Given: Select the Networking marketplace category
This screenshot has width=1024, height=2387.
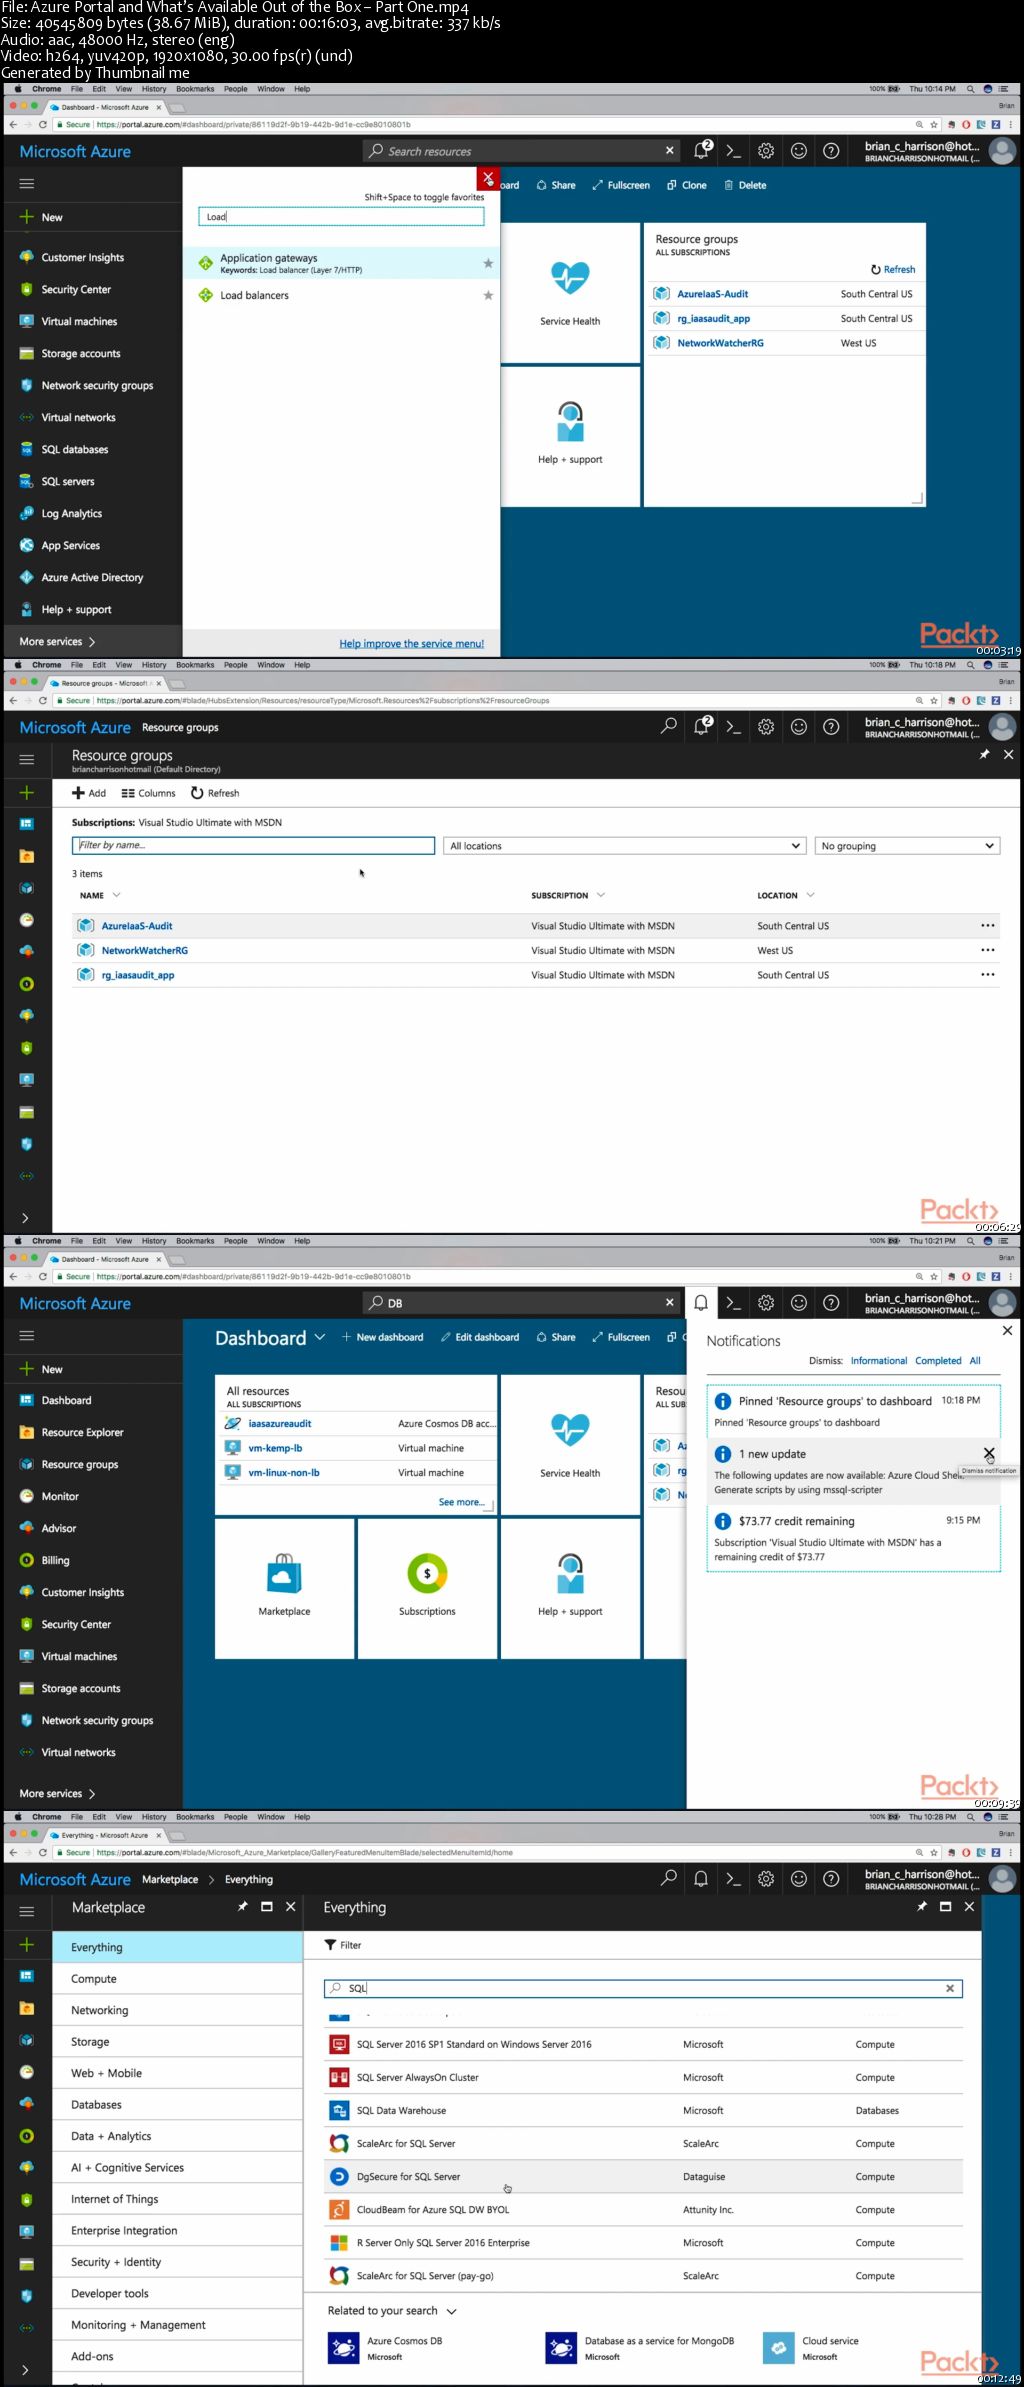Looking at the screenshot, I should (177, 2010).
